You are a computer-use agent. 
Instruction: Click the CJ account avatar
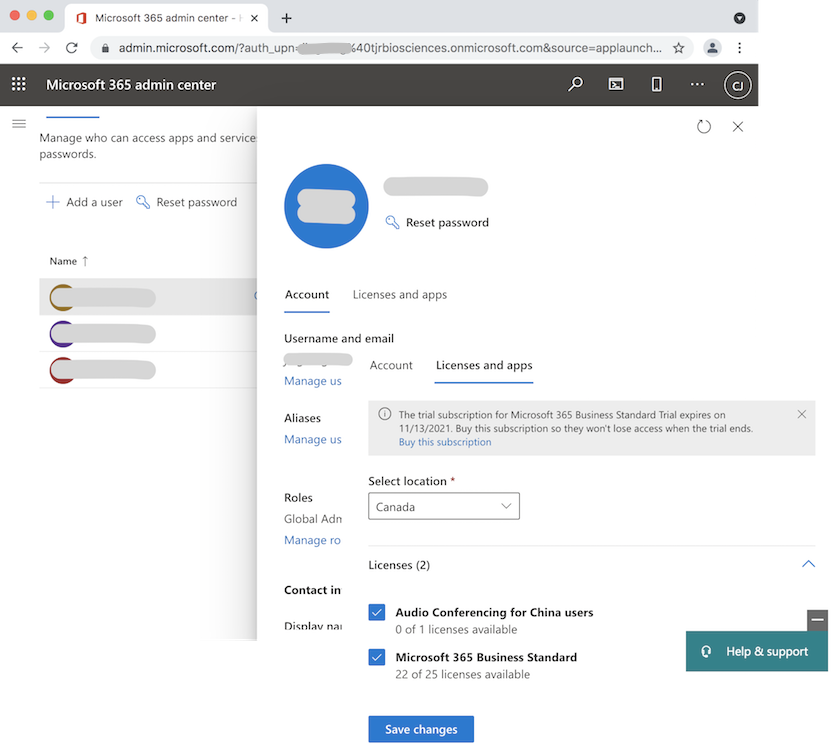point(737,85)
